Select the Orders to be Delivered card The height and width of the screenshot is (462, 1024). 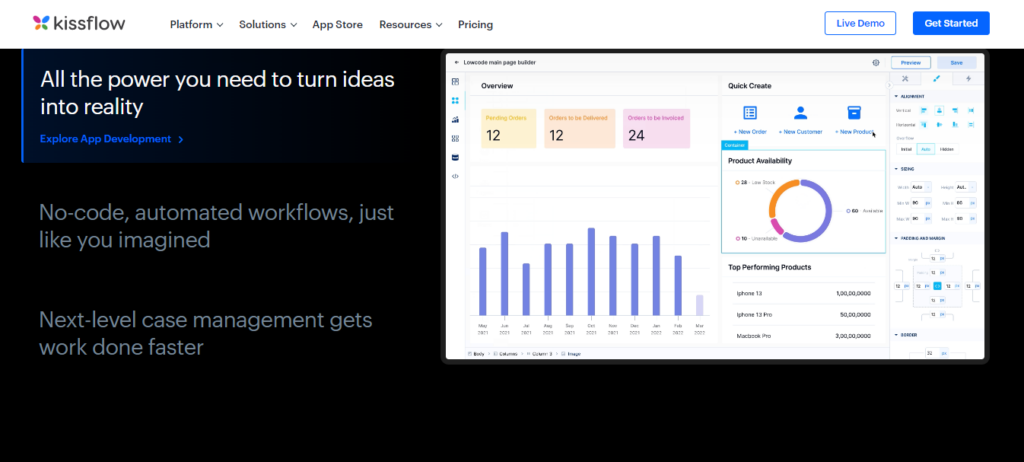coord(580,128)
